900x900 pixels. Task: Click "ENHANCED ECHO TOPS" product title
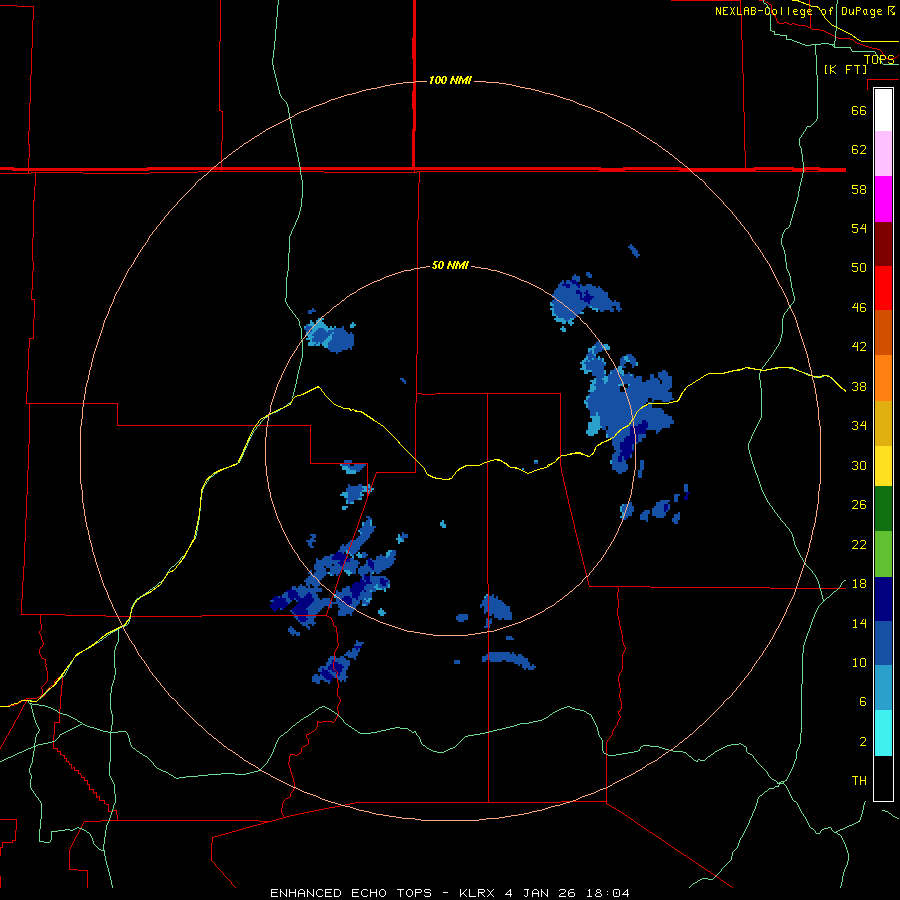click(x=350, y=893)
